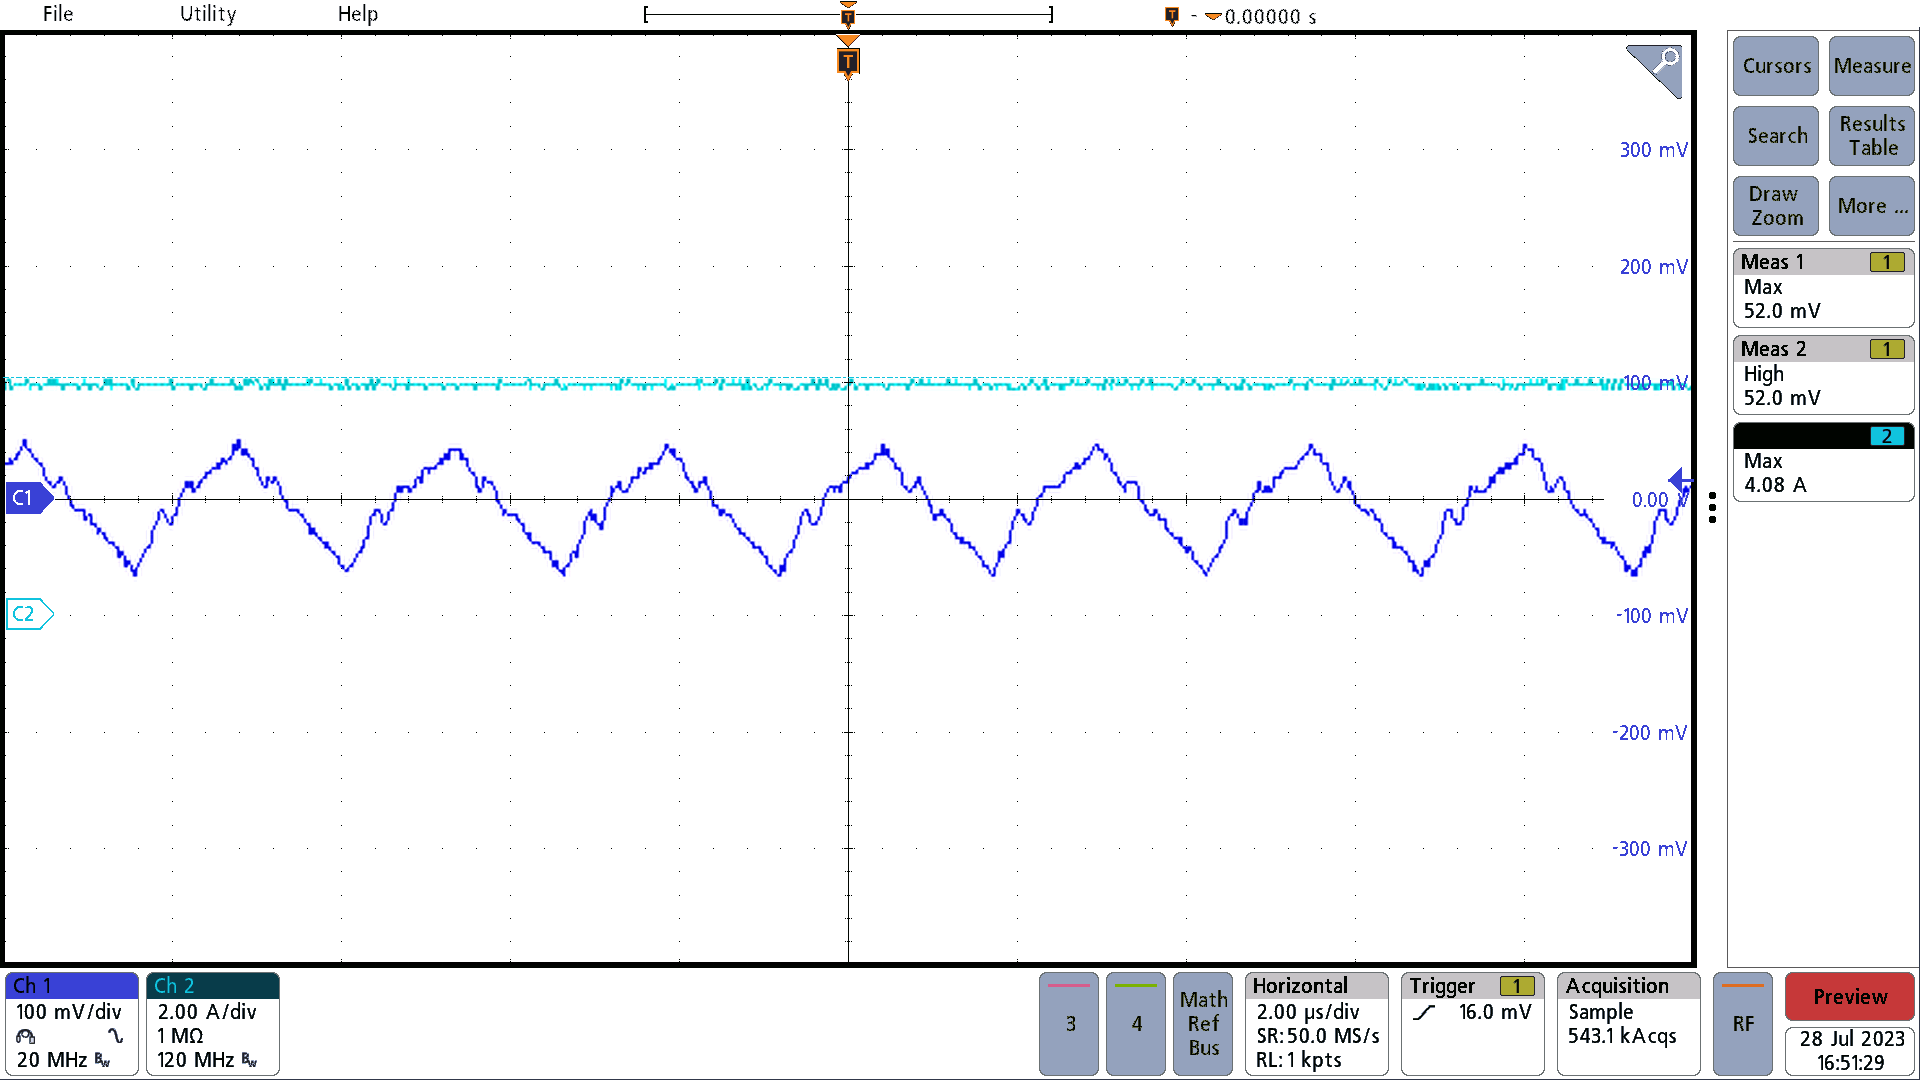Open the Trigger settings badge

coord(1472,1024)
